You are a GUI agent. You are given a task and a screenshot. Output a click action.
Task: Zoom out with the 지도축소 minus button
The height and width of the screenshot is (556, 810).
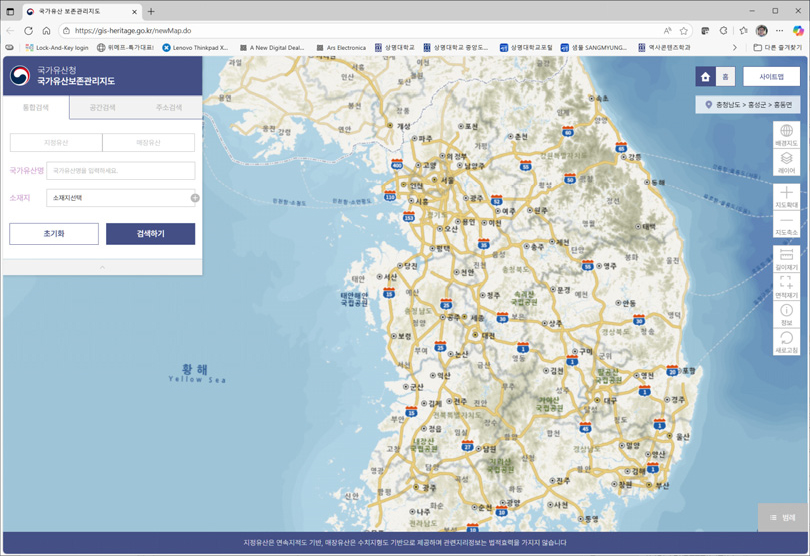coord(786,225)
